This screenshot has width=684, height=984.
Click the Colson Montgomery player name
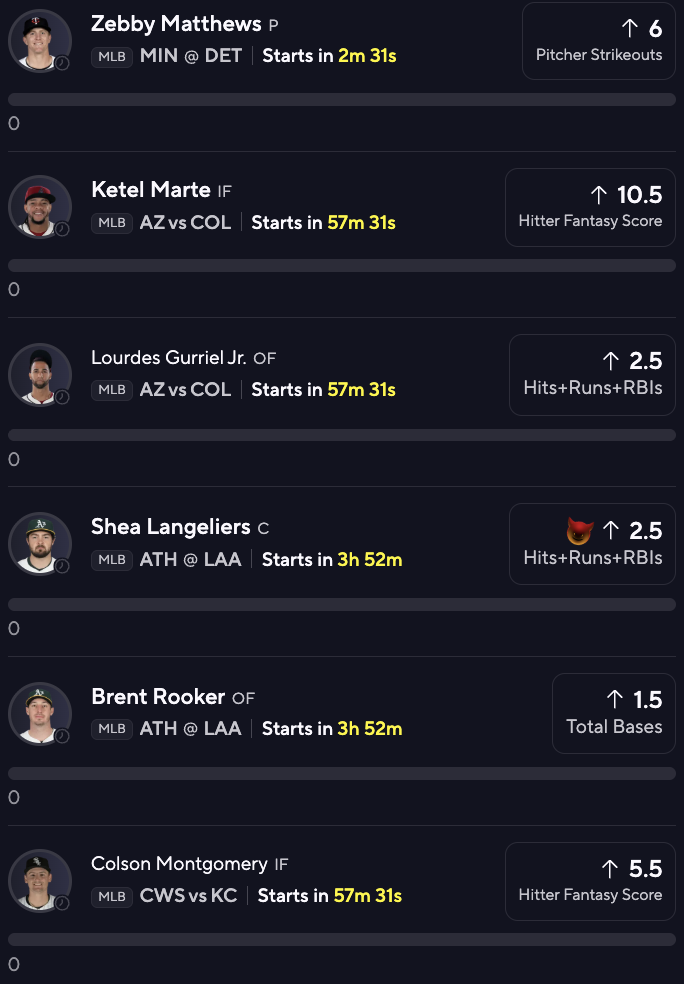[179, 864]
